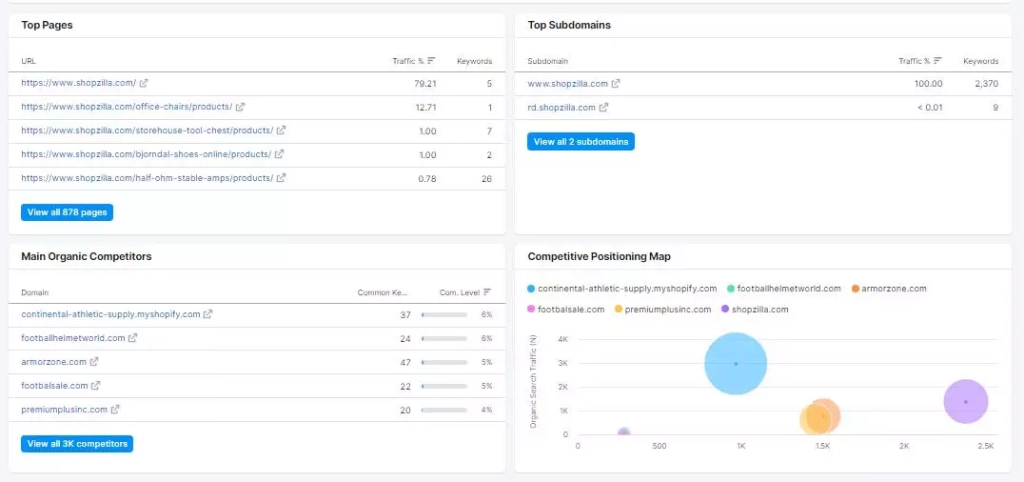The image size is (1024, 482).
Task: Toggle premiumplusinc.com yellow legend dot
Action: (618, 309)
